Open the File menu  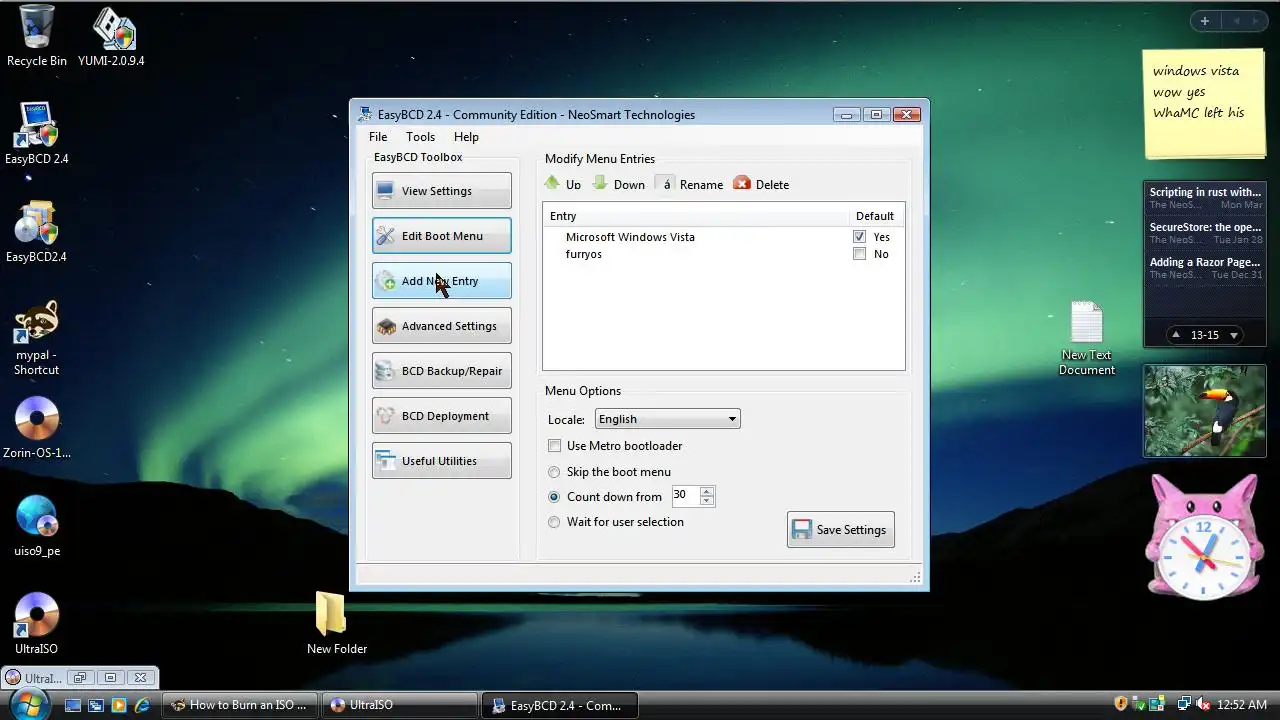(x=378, y=137)
